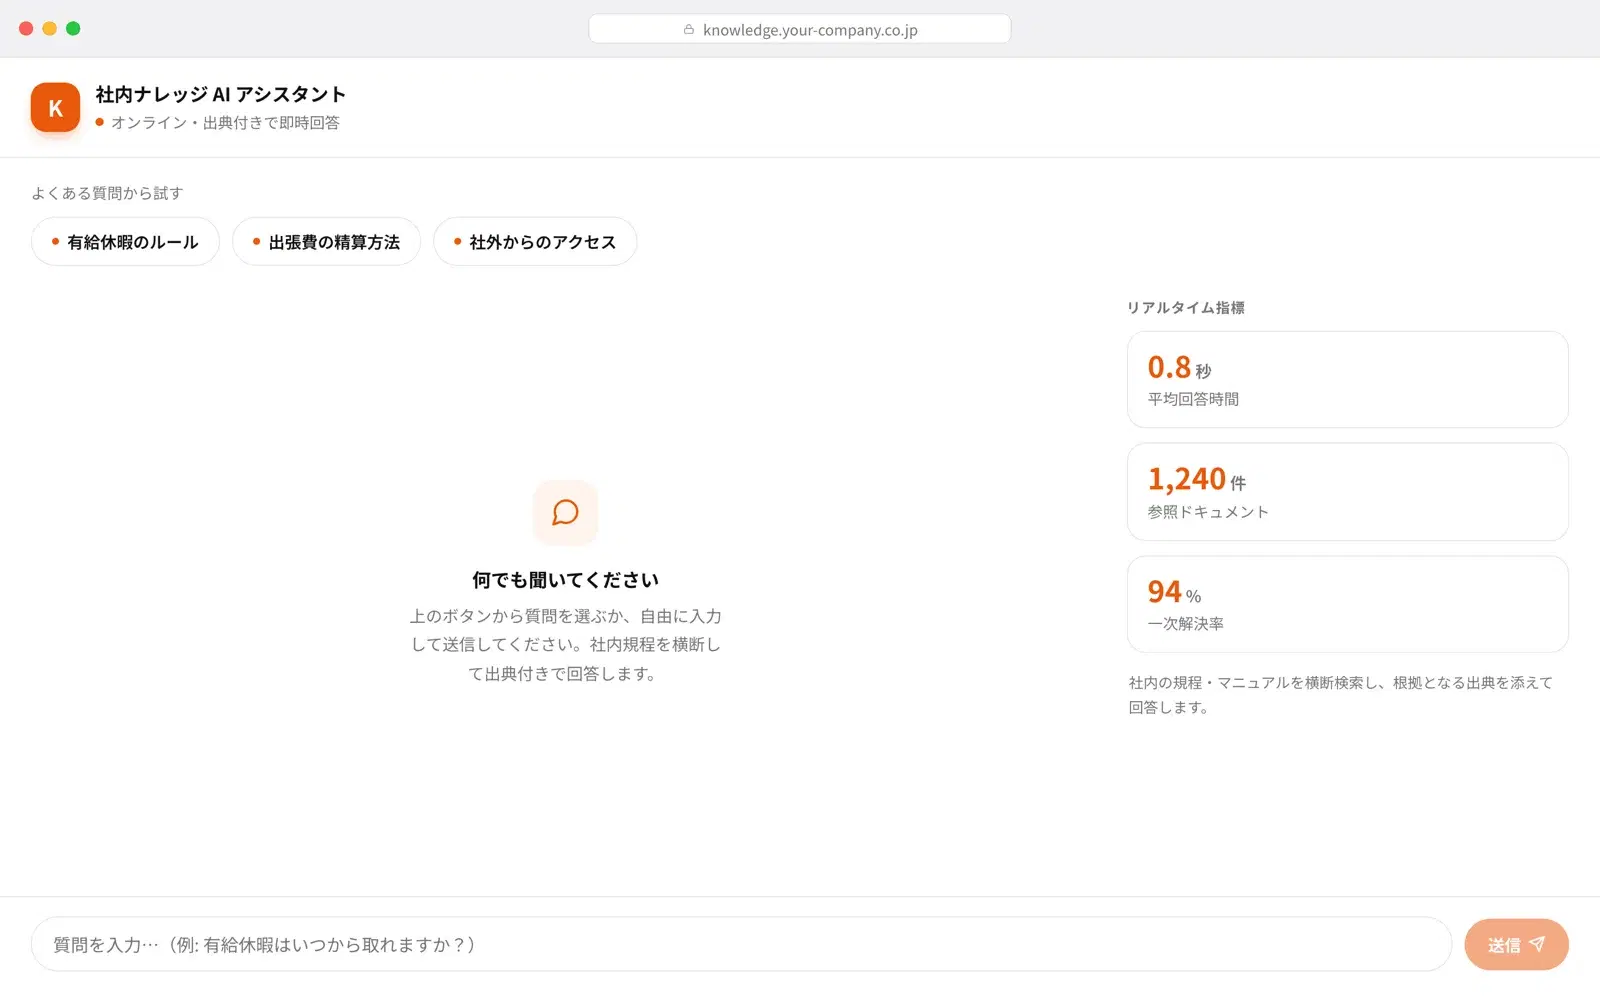Click the knowledge.your-company.co.jp address bar
The width and height of the screenshot is (1600, 1000).
[800, 29]
